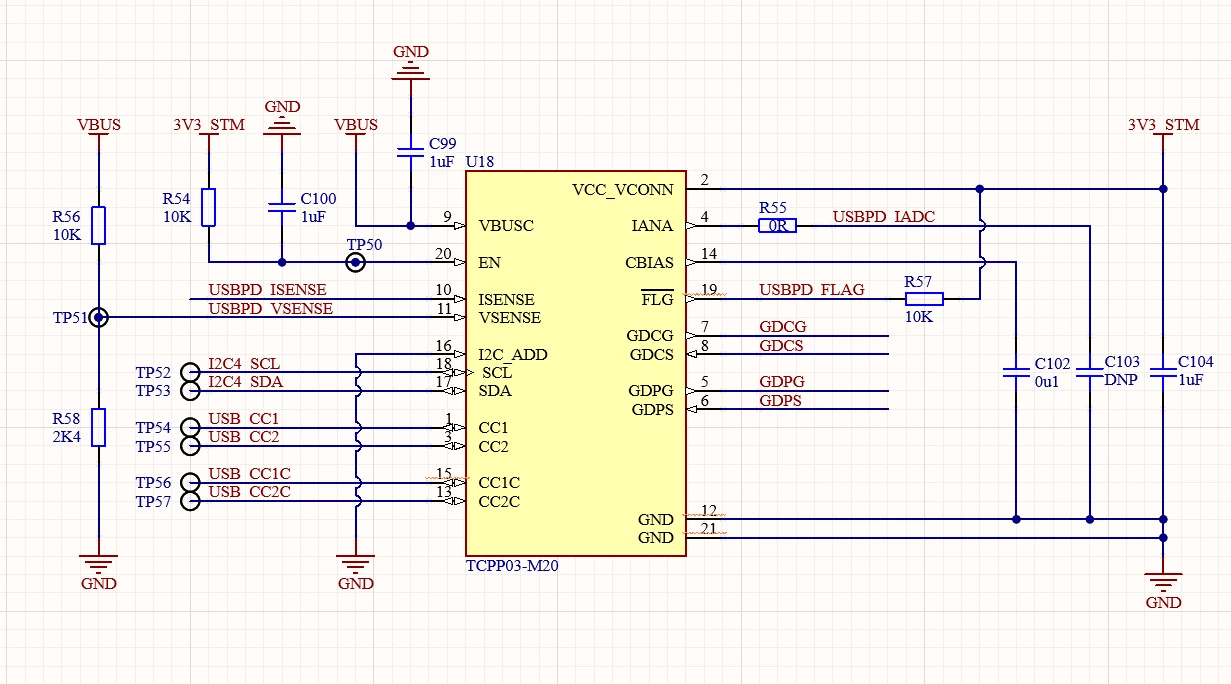
Task: Click pin number 14 at CBIAS
Action: pyautogui.click(x=708, y=254)
